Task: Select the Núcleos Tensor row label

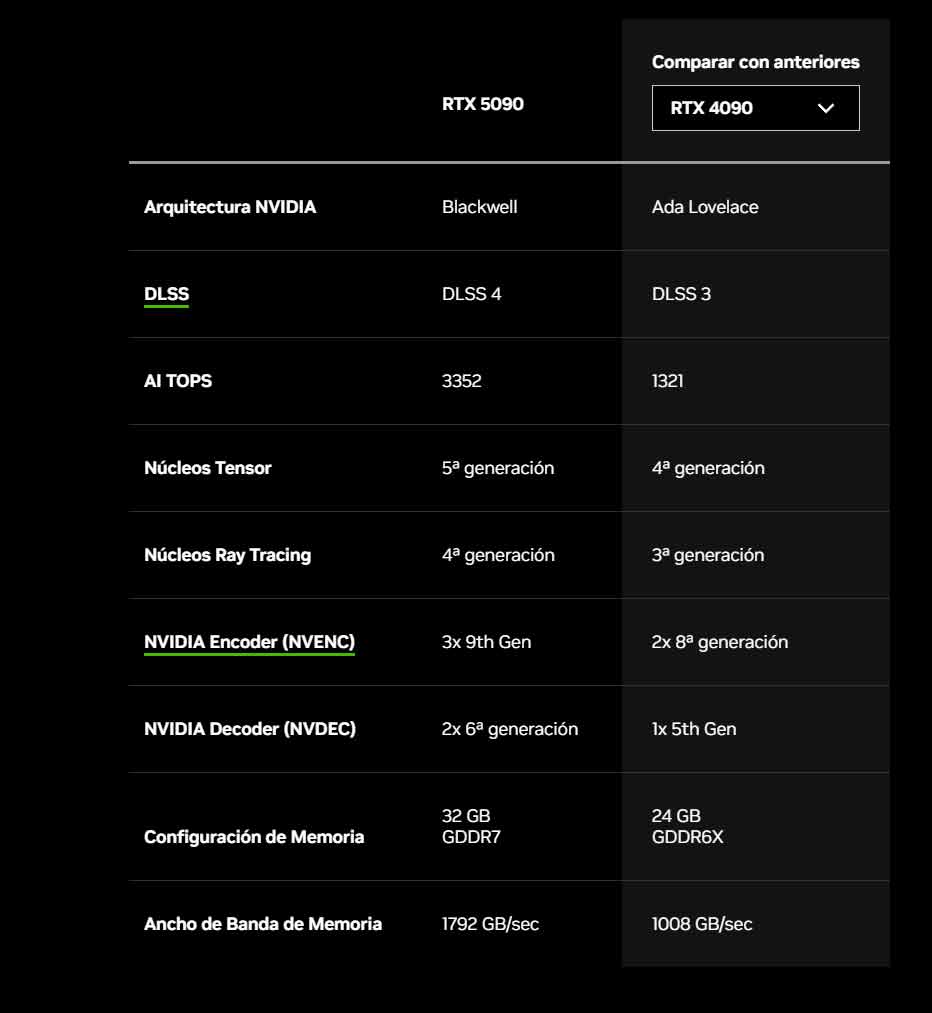Action: (x=207, y=468)
